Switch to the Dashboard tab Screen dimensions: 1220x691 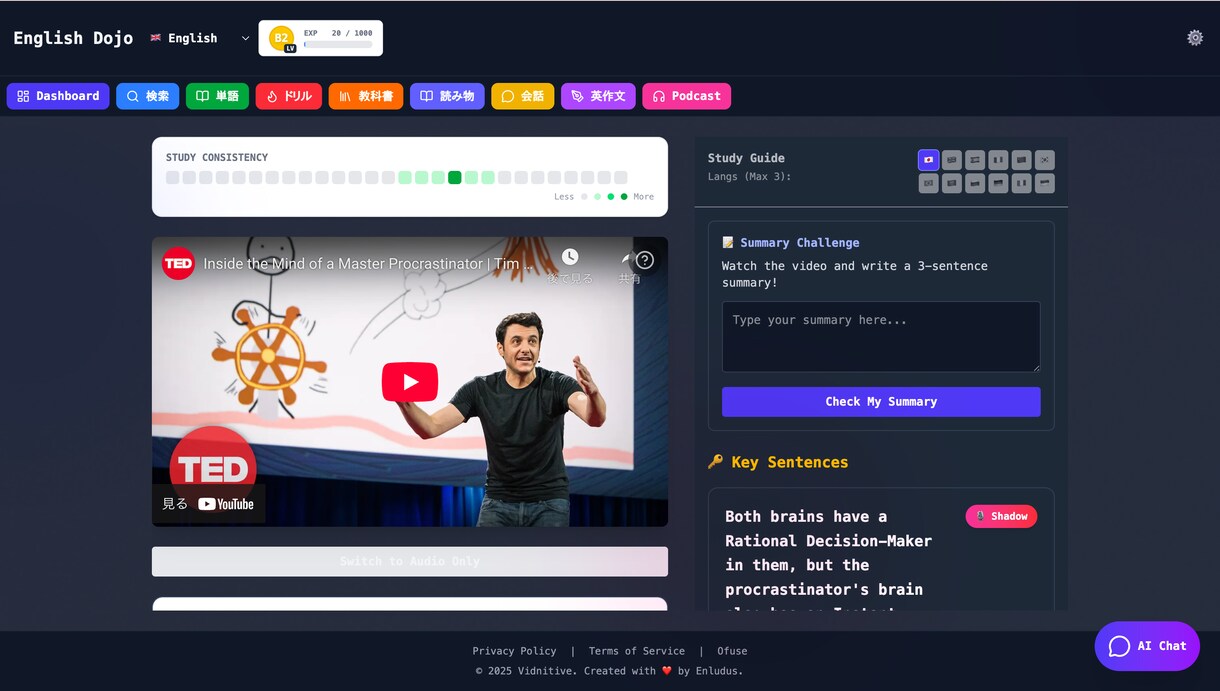click(x=58, y=96)
